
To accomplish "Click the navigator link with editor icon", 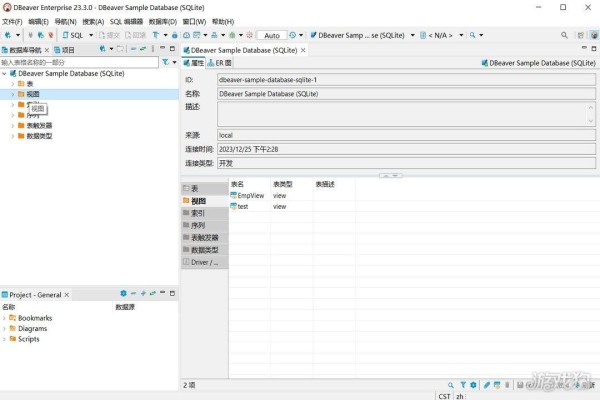I will click(143, 49).
